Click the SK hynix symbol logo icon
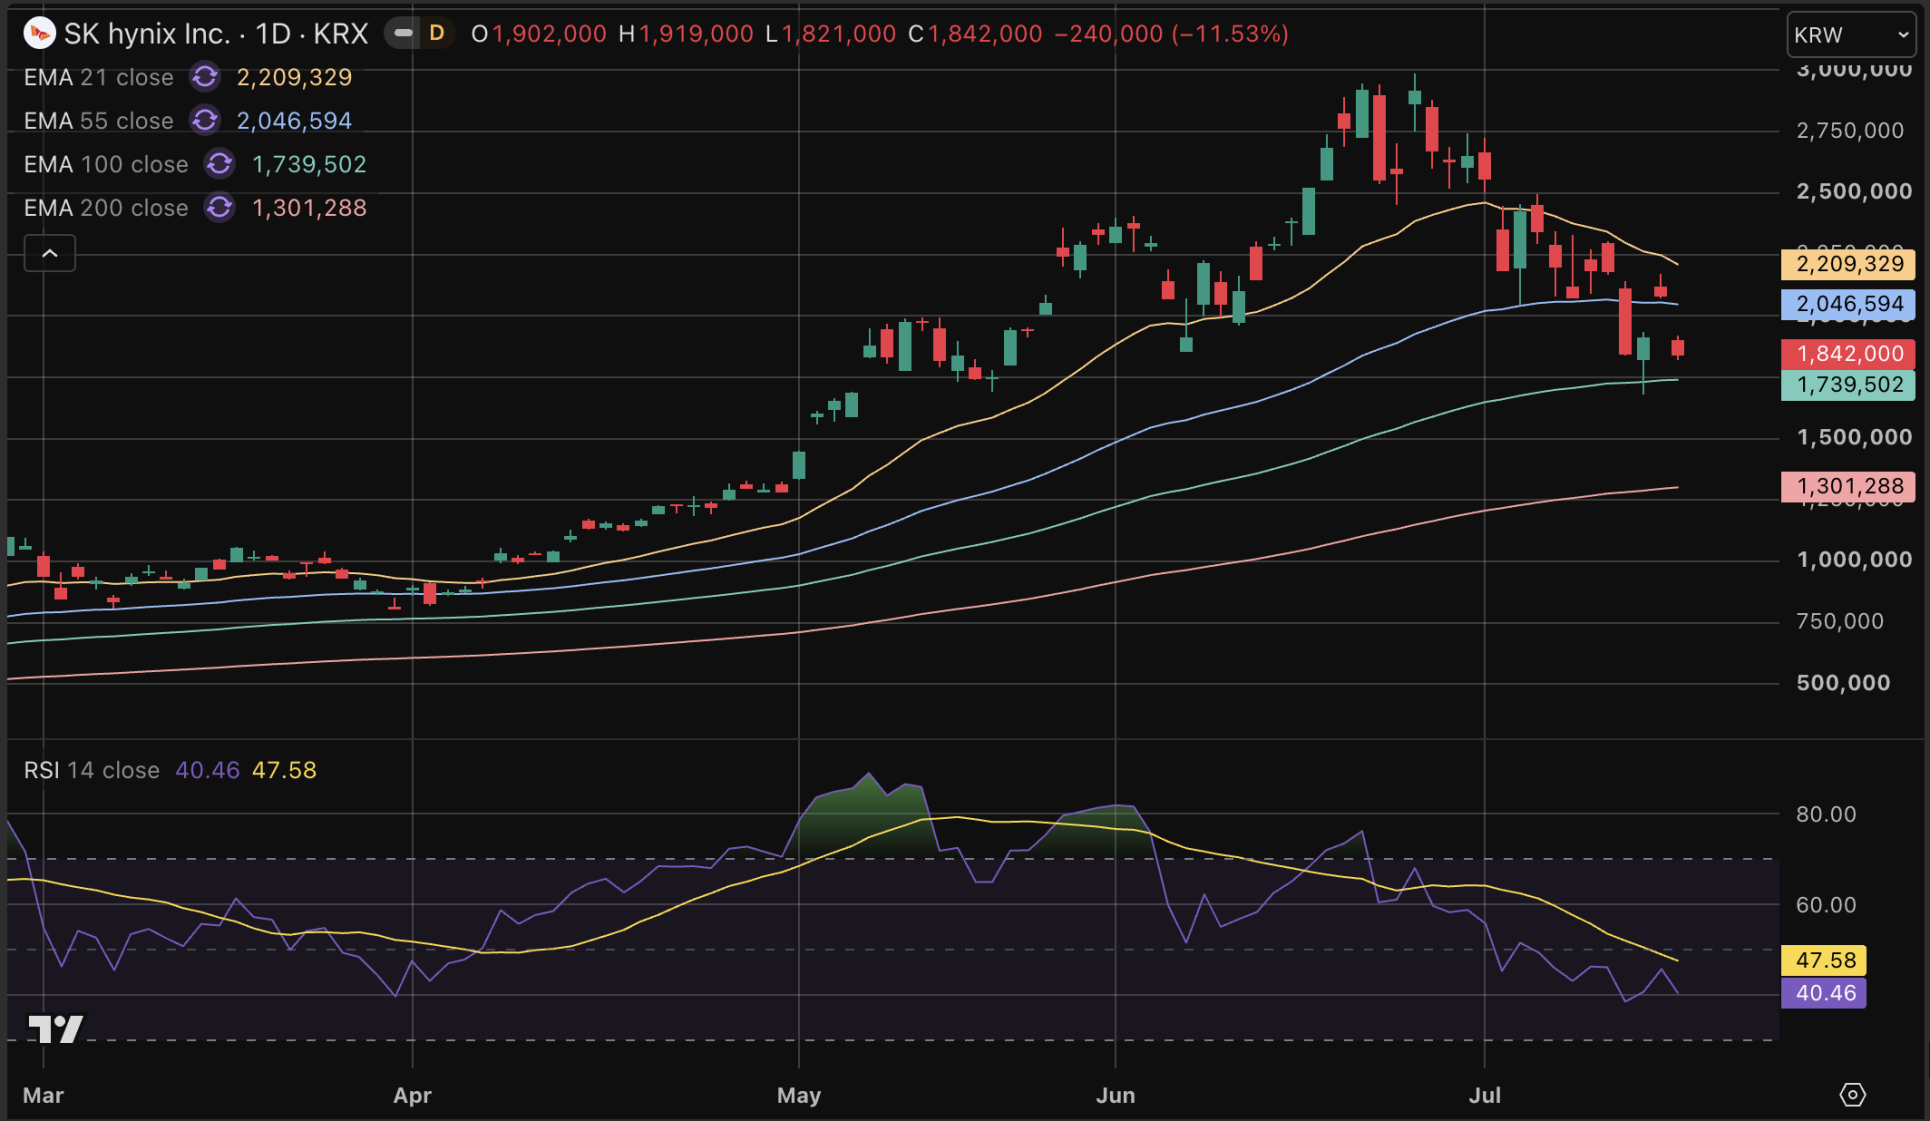1930x1121 pixels. (39, 34)
